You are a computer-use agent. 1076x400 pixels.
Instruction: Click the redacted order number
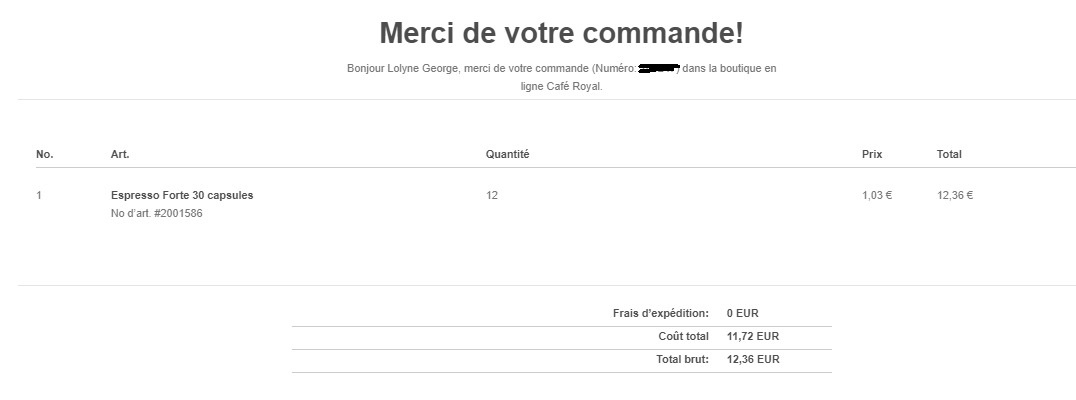[658, 68]
